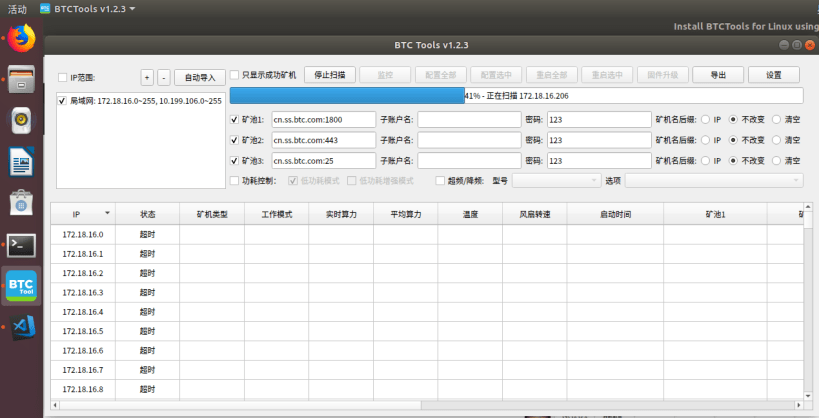The width and height of the screenshot is (819, 418).
Task: Uncheck the 局域网 172.18.16.0~255 range checkbox
Action: (x=62, y=101)
